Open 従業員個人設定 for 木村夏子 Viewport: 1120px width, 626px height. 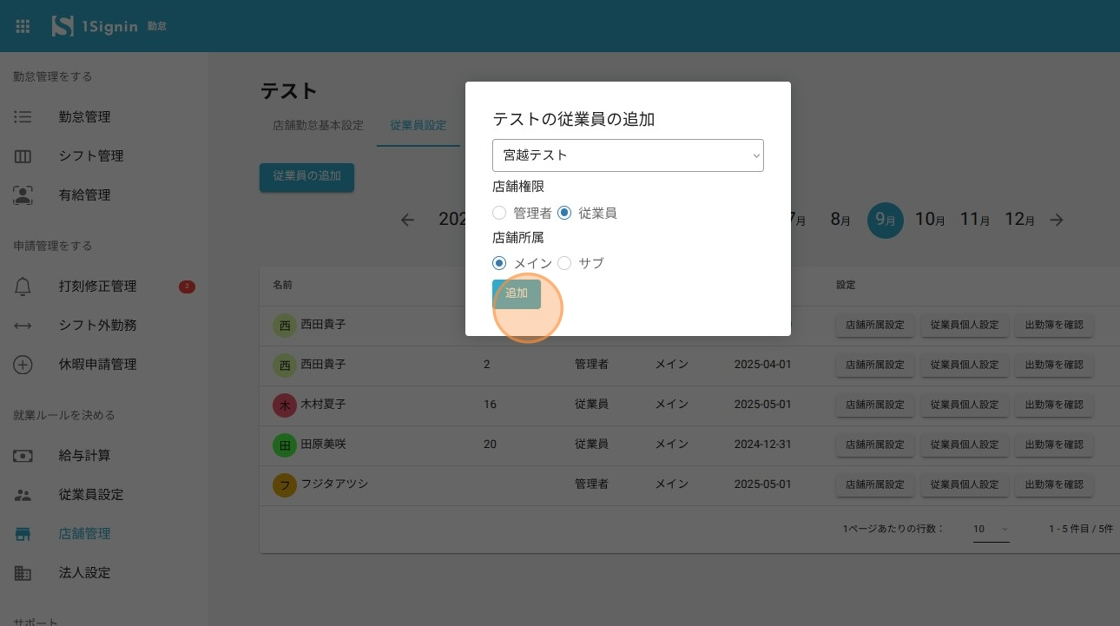[x=964, y=404]
